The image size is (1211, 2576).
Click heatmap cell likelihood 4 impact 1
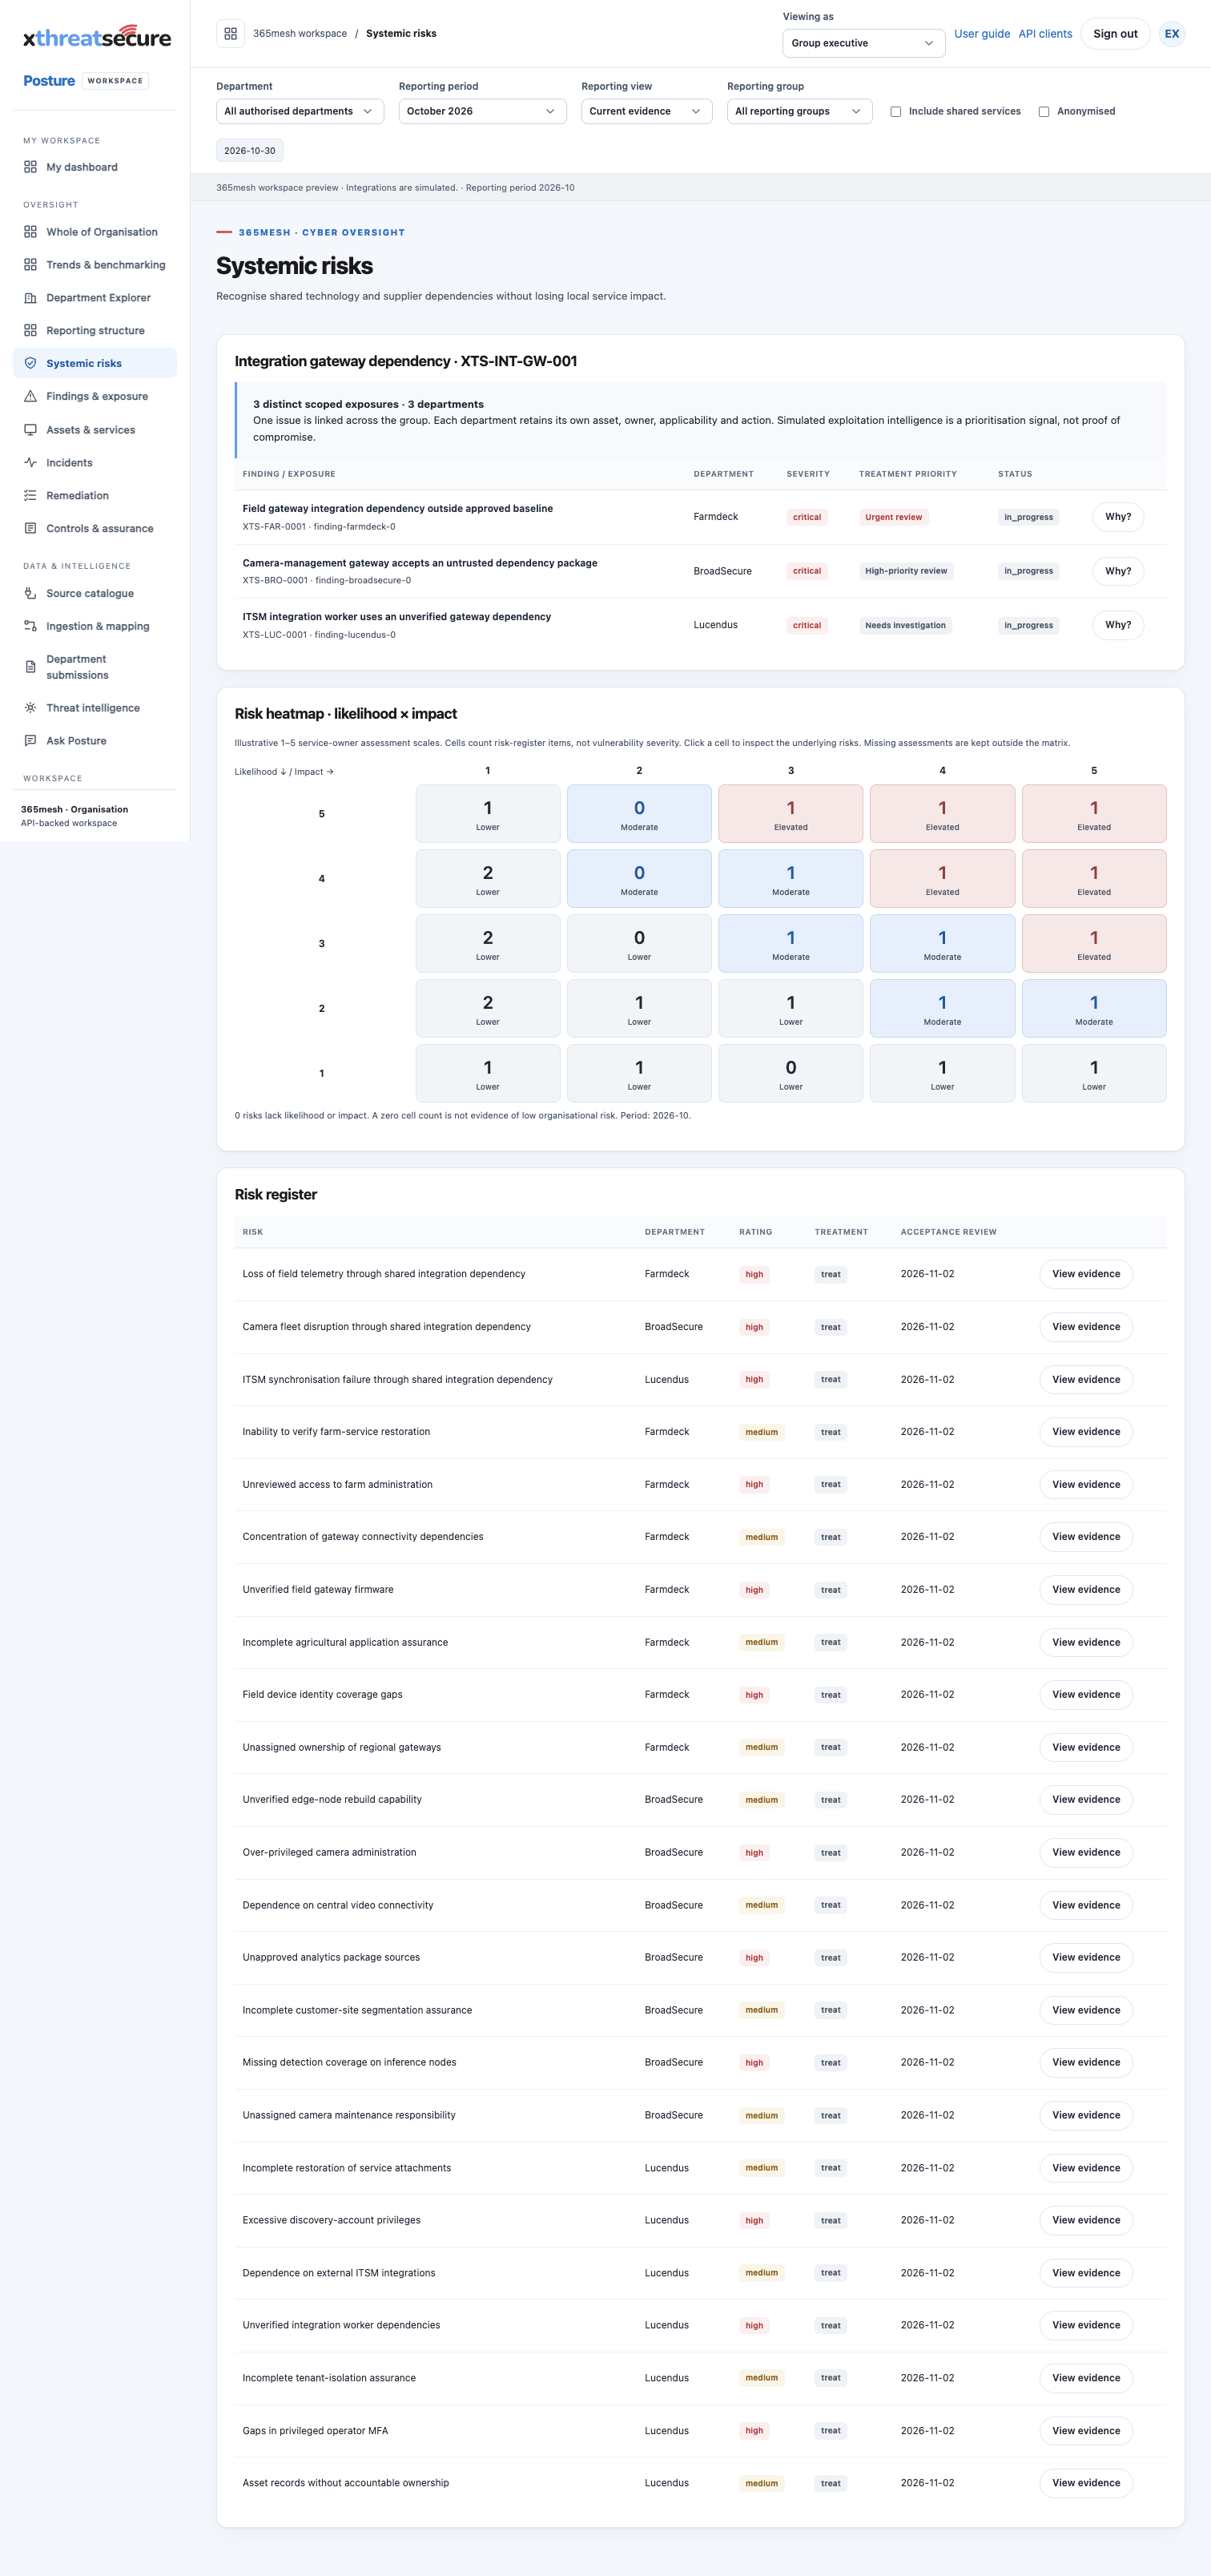pyautogui.click(x=488, y=879)
